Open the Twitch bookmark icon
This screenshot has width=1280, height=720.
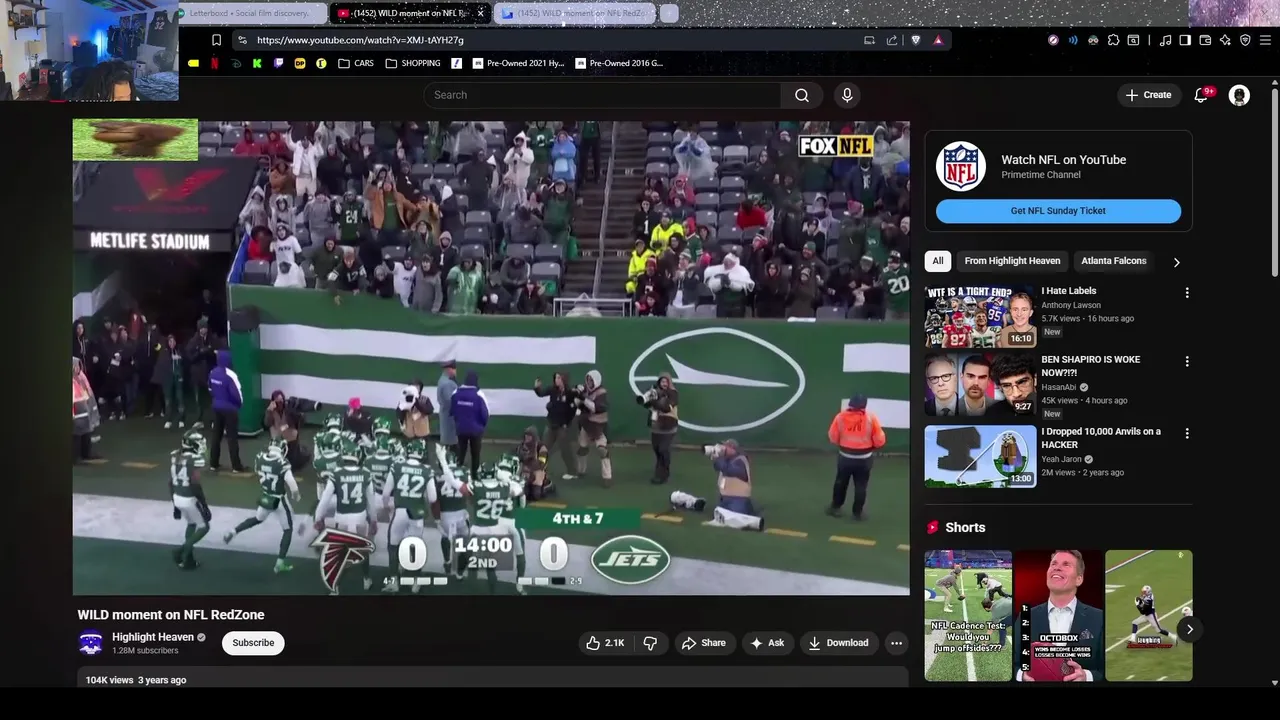(278, 63)
